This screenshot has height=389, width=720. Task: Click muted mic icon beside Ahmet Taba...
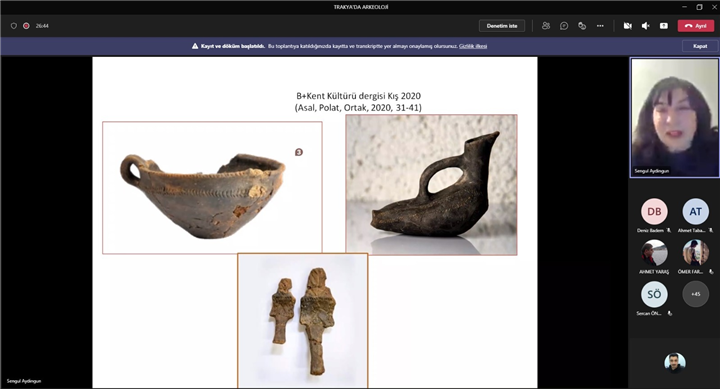[x=711, y=230]
